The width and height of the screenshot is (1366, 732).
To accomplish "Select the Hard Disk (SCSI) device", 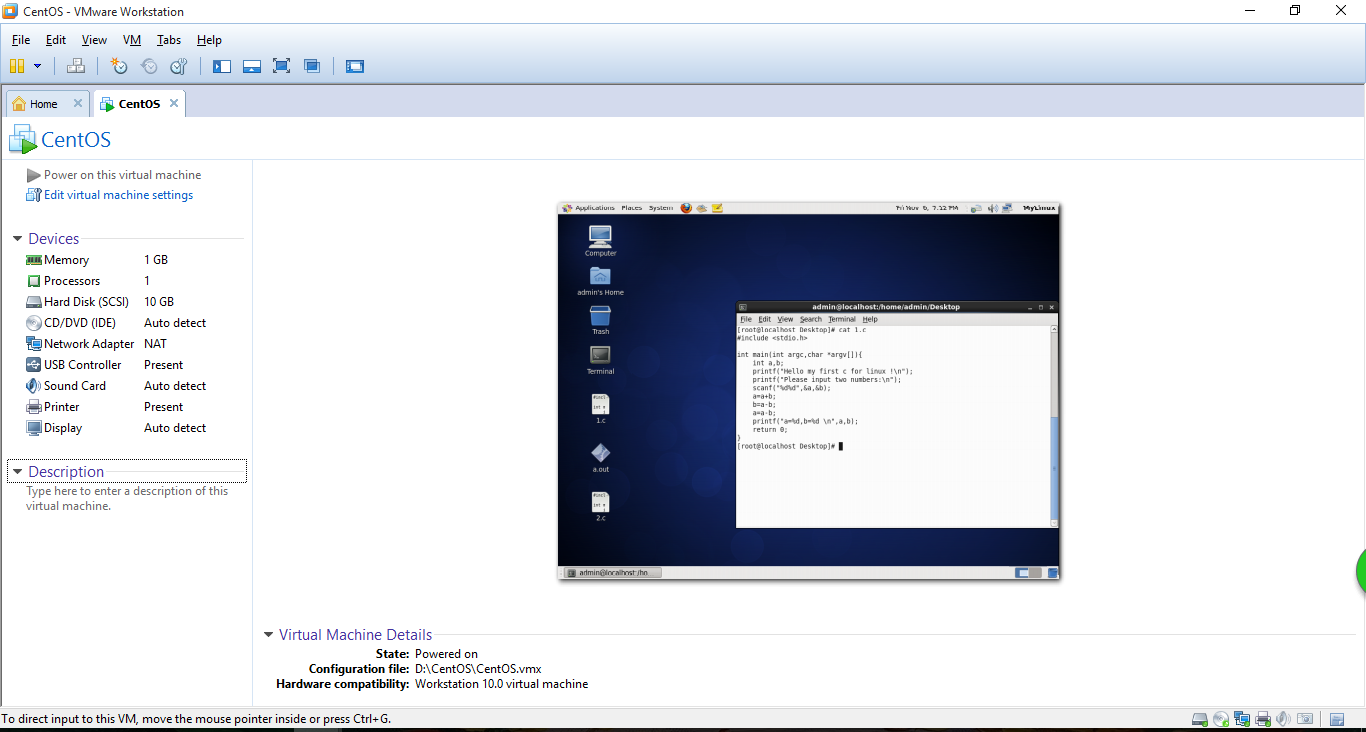I will pos(134,302).
